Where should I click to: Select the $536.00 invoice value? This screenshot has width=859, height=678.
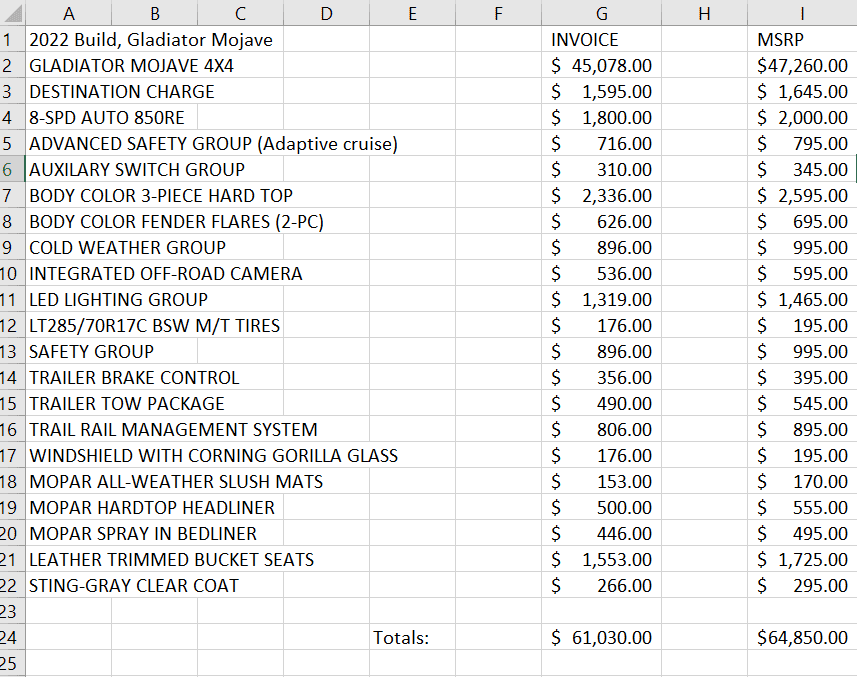(602, 273)
